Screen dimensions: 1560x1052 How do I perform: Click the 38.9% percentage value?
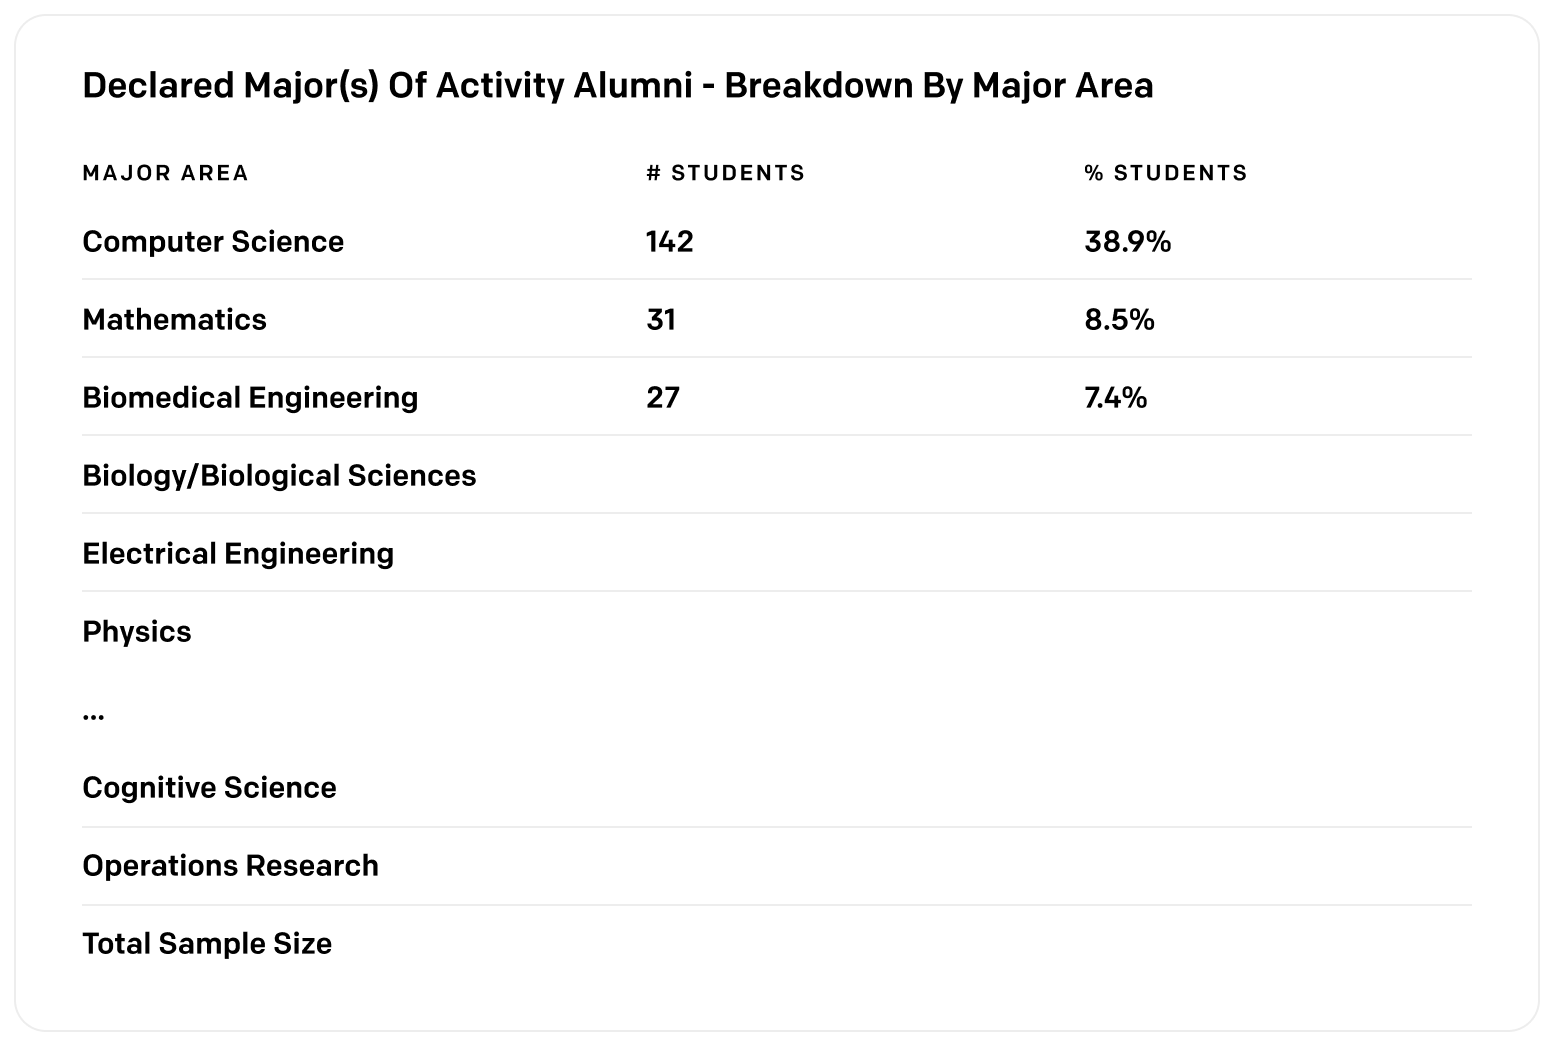pos(1127,242)
